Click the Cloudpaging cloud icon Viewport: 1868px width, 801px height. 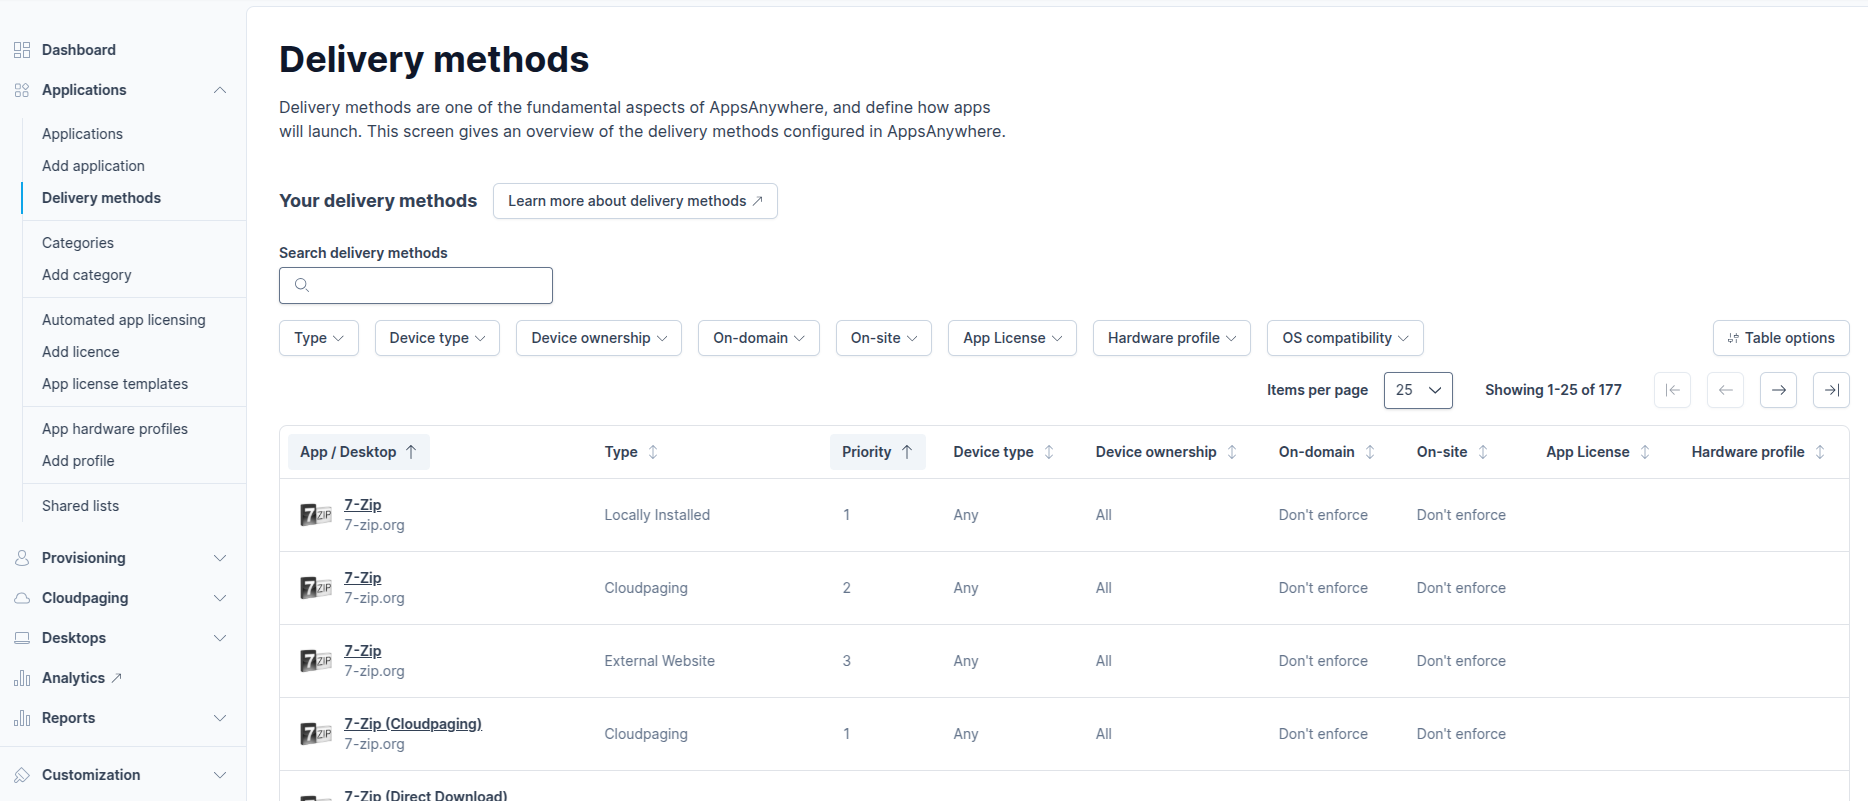tap(22, 598)
